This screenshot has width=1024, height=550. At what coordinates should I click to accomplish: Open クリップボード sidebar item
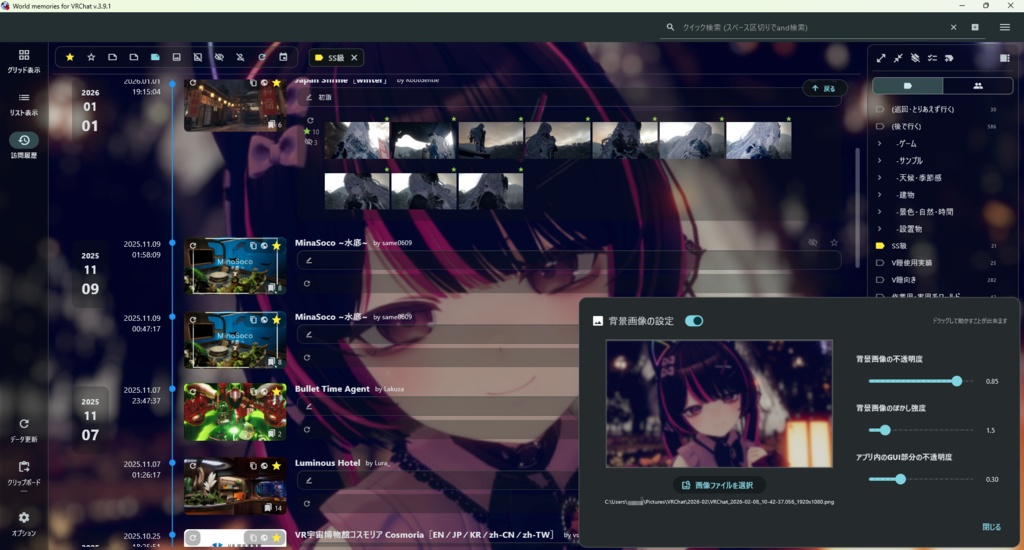click(24, 474)
